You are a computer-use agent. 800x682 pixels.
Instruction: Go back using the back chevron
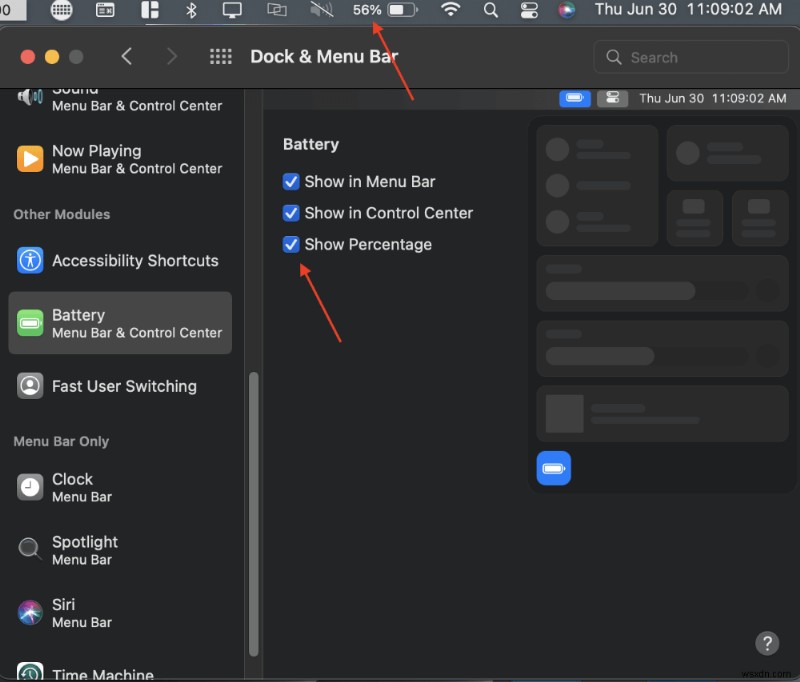(x=127, y=57)
